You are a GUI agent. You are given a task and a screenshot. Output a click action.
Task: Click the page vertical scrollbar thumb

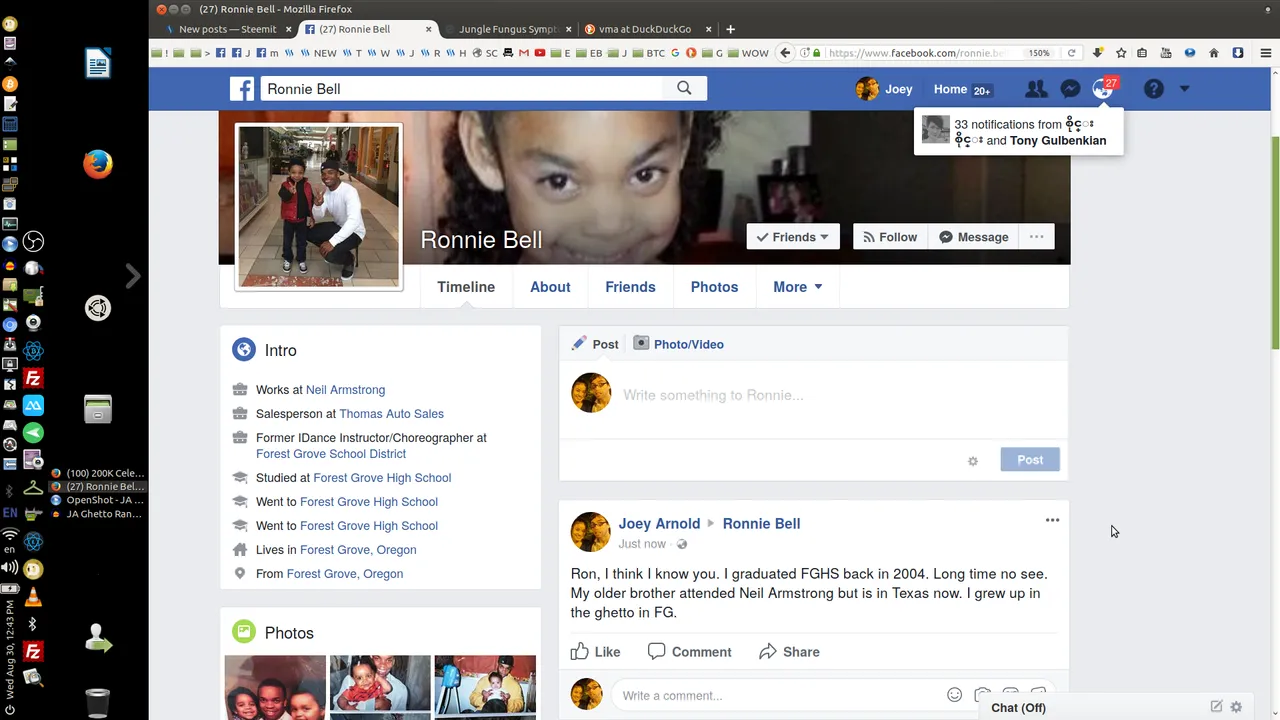(1275, 242)
